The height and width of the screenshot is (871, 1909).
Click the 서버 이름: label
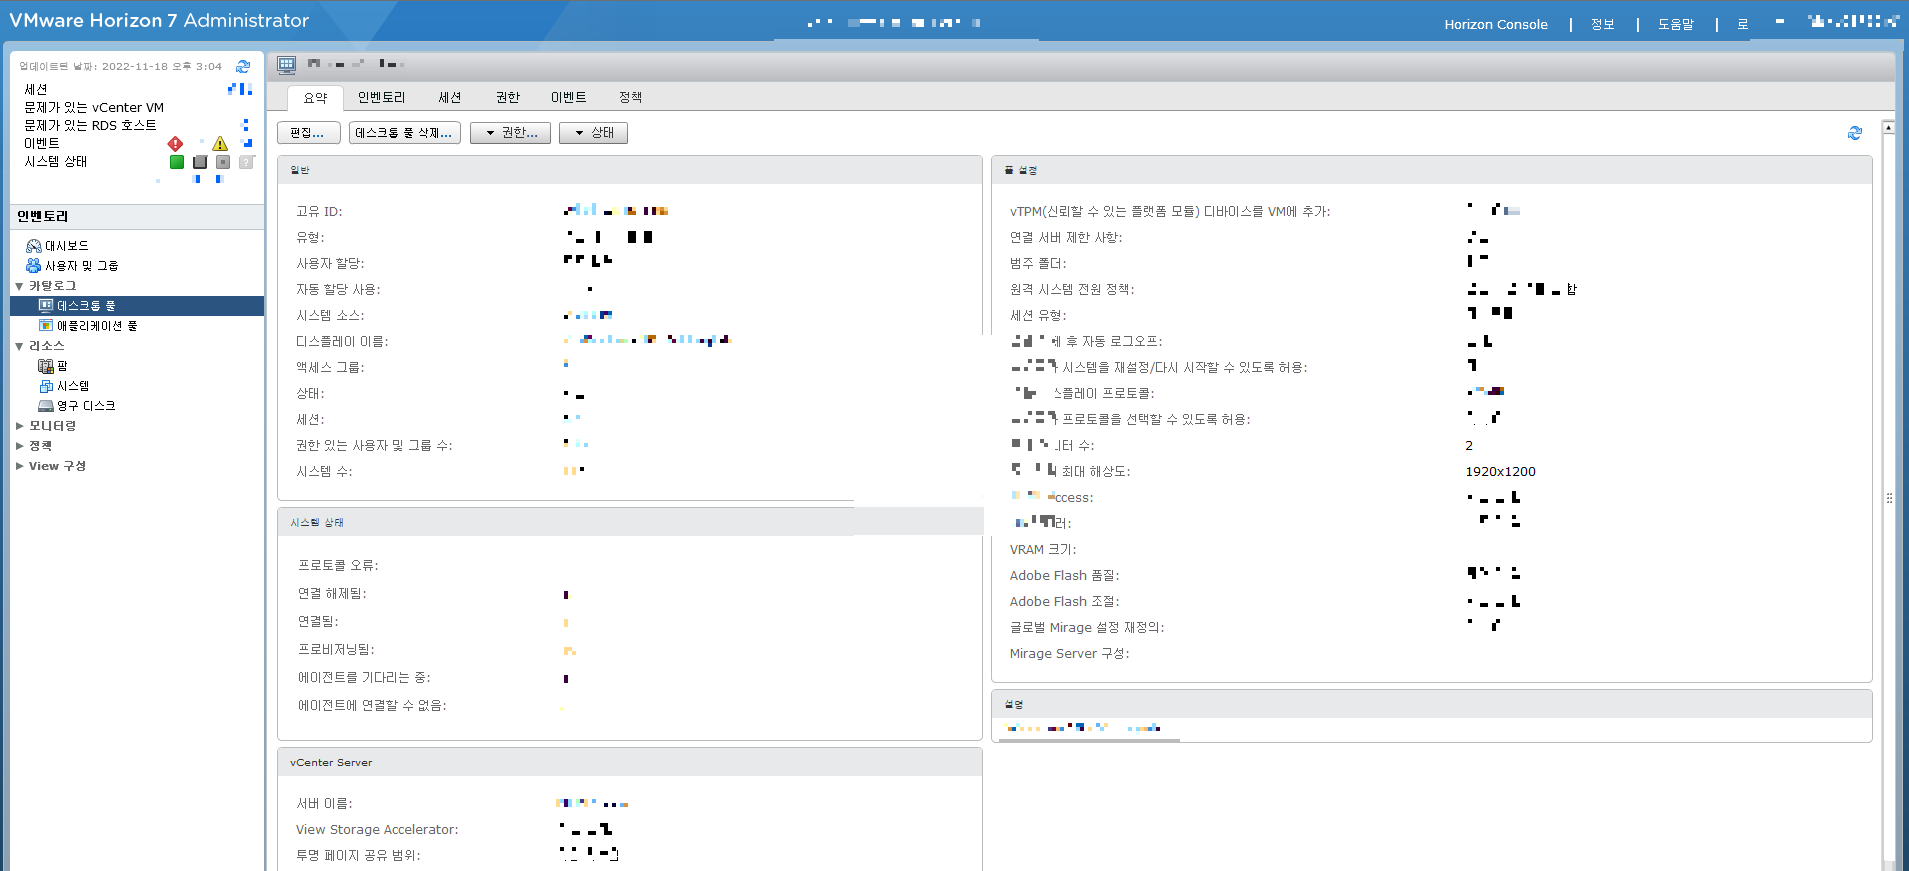(324, 804)
